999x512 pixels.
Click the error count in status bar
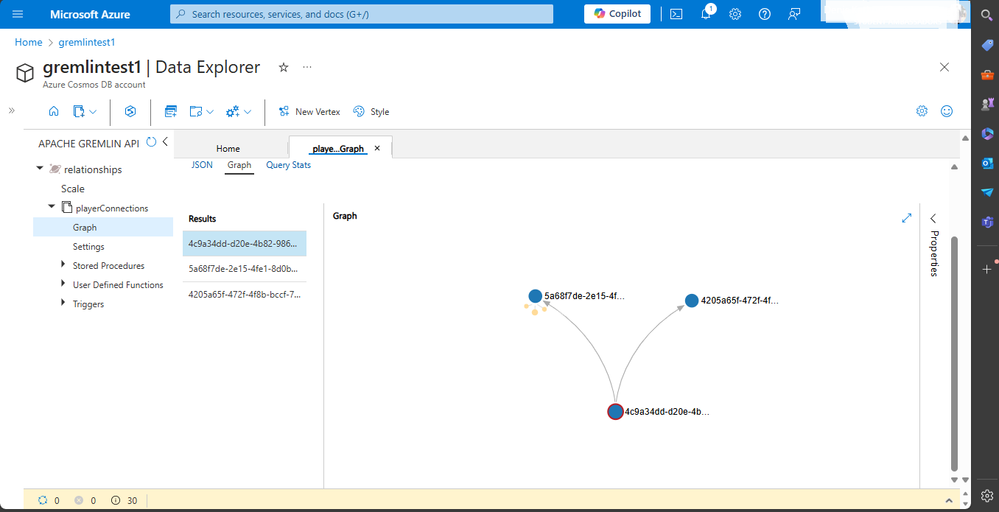tap(85, 501)
